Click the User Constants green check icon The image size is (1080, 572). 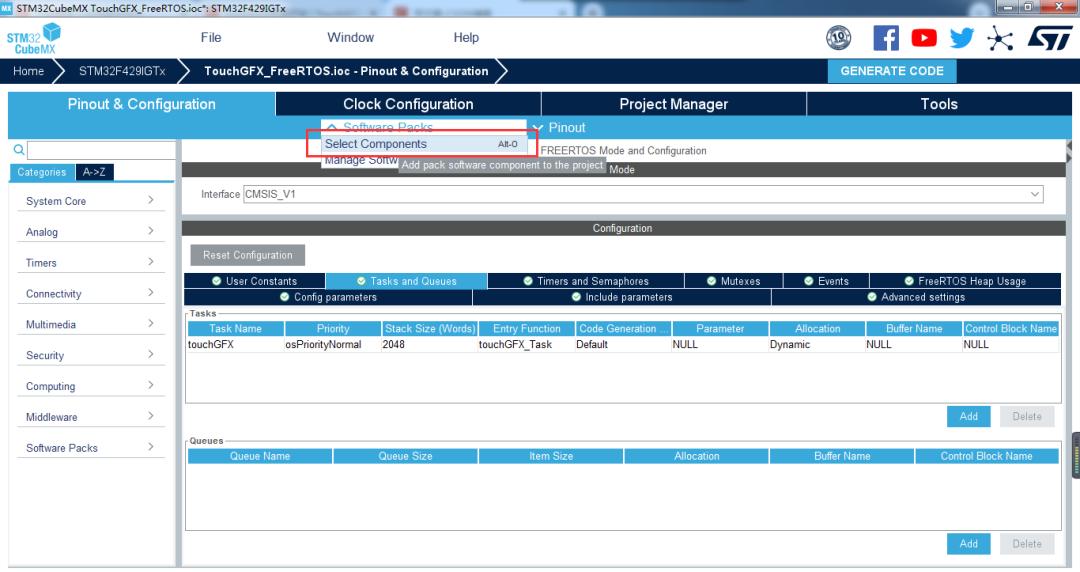216,281
